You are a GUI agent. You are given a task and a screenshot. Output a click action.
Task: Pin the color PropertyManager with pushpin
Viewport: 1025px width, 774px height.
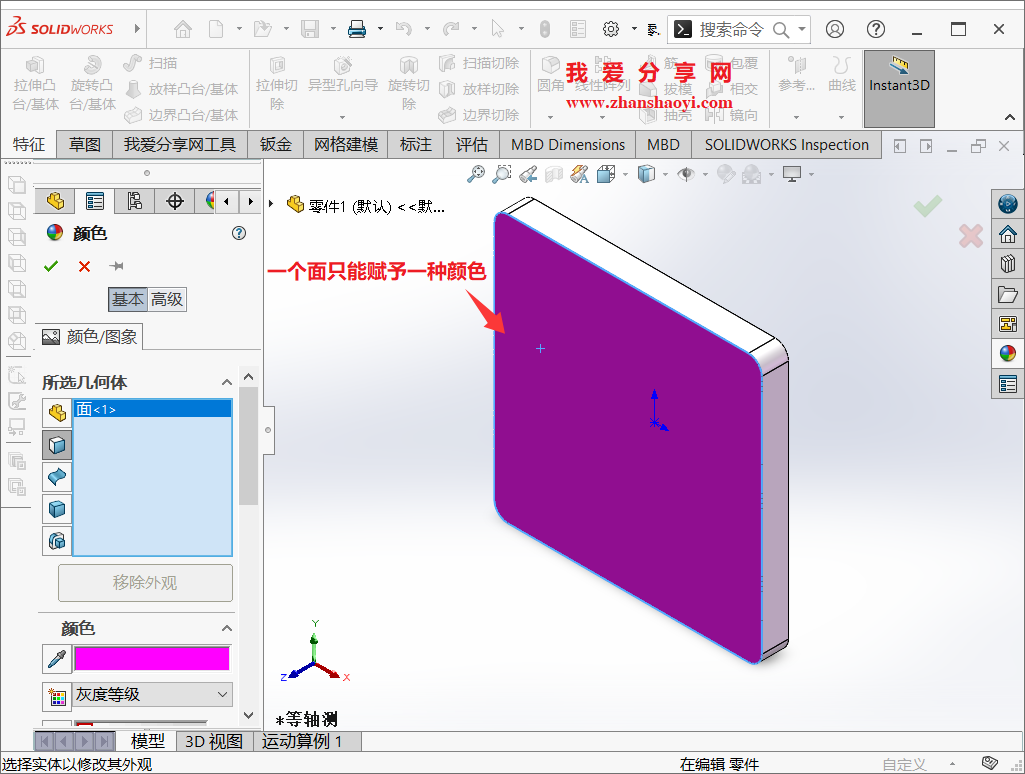116,265
